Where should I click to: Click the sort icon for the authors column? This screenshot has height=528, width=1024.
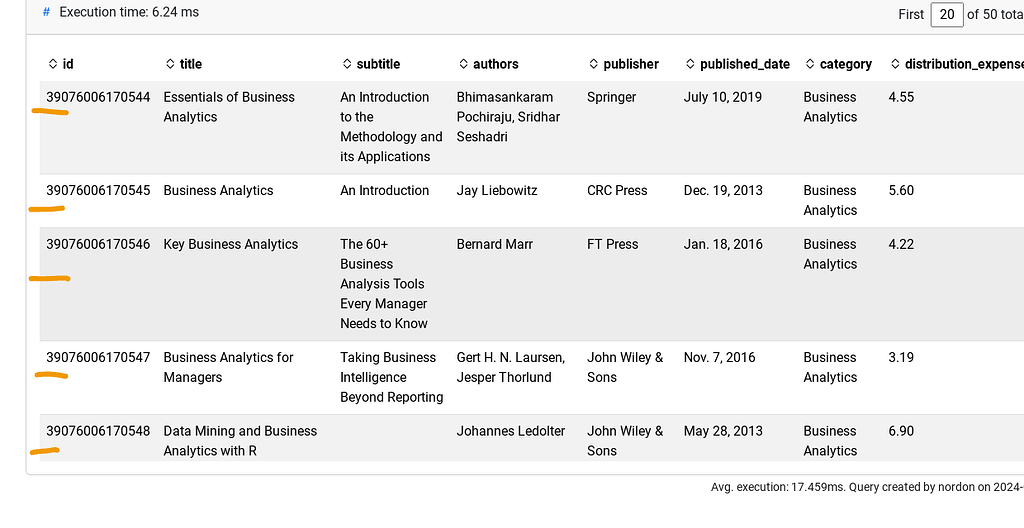[464, 64]
